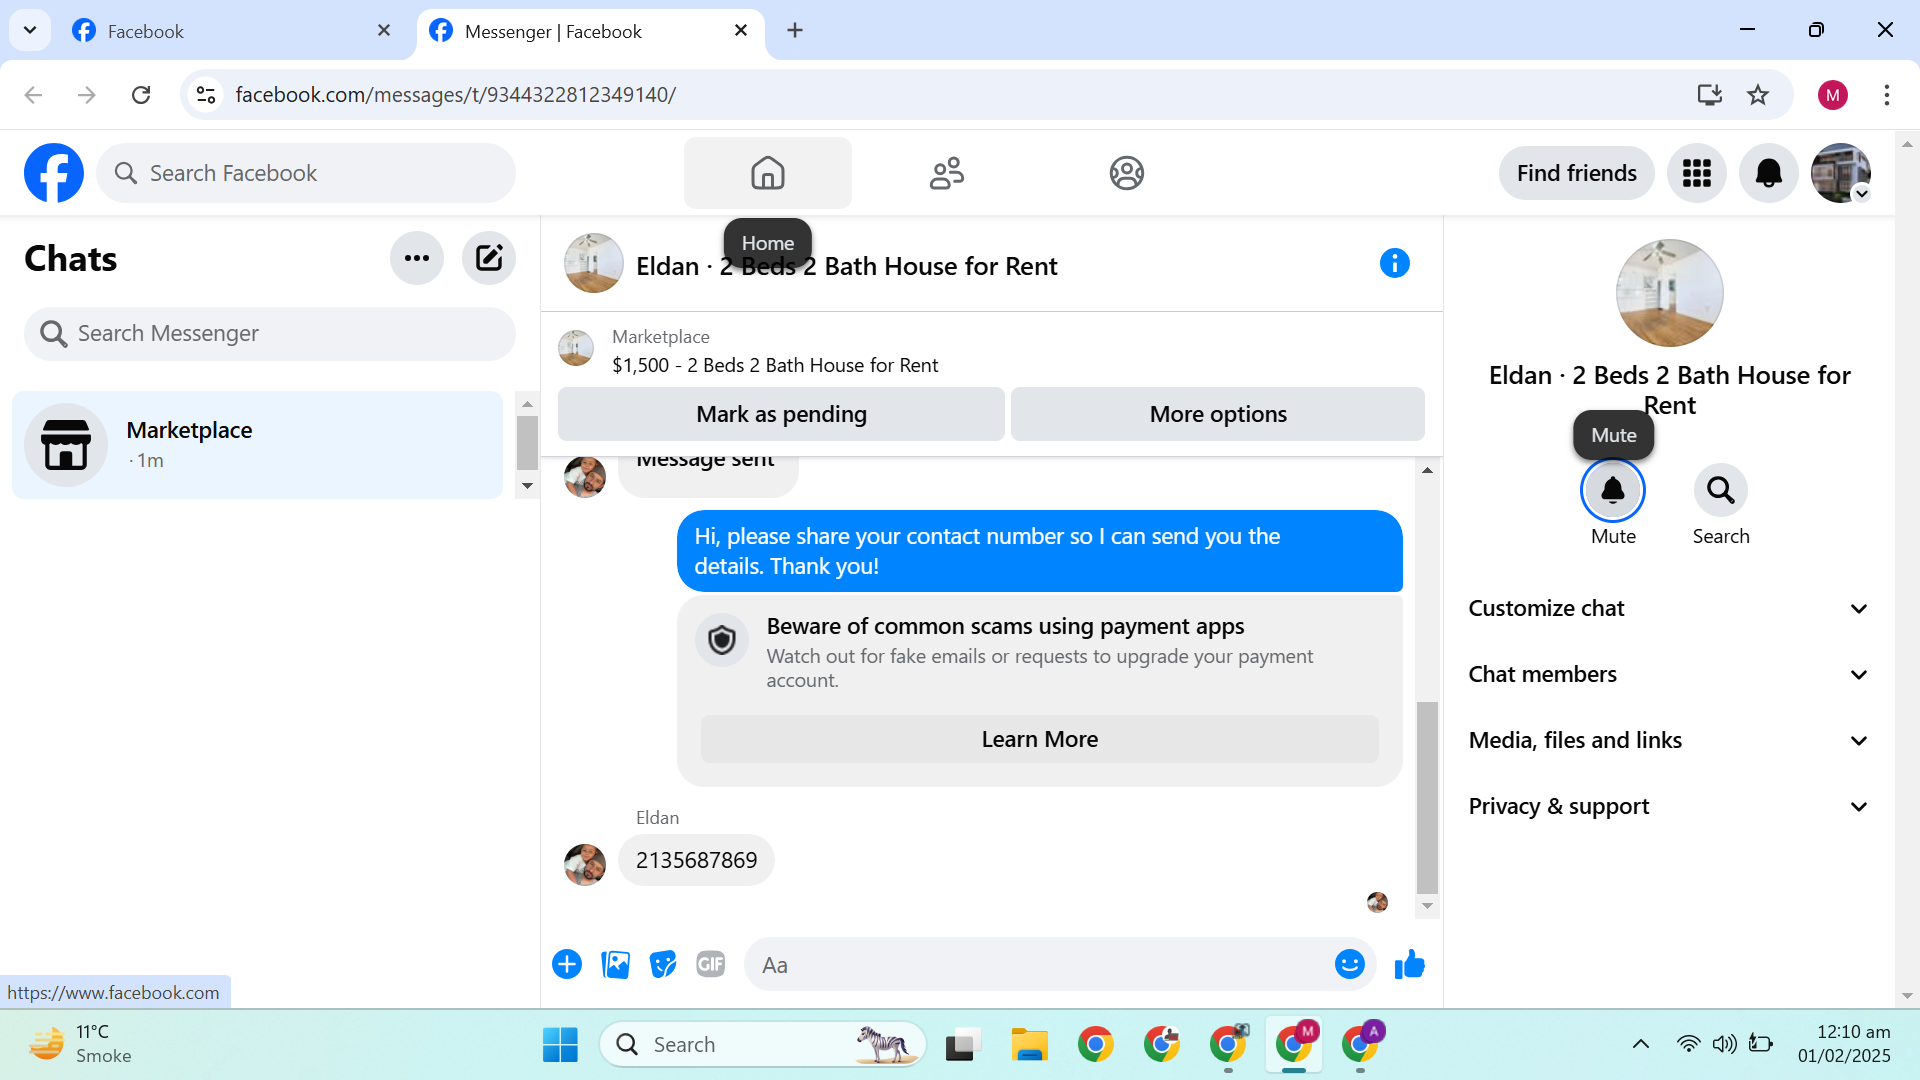Screen dimensions: 1920x1080
Task: Open Chrome profile M avatar
Action: (1833, 95)
